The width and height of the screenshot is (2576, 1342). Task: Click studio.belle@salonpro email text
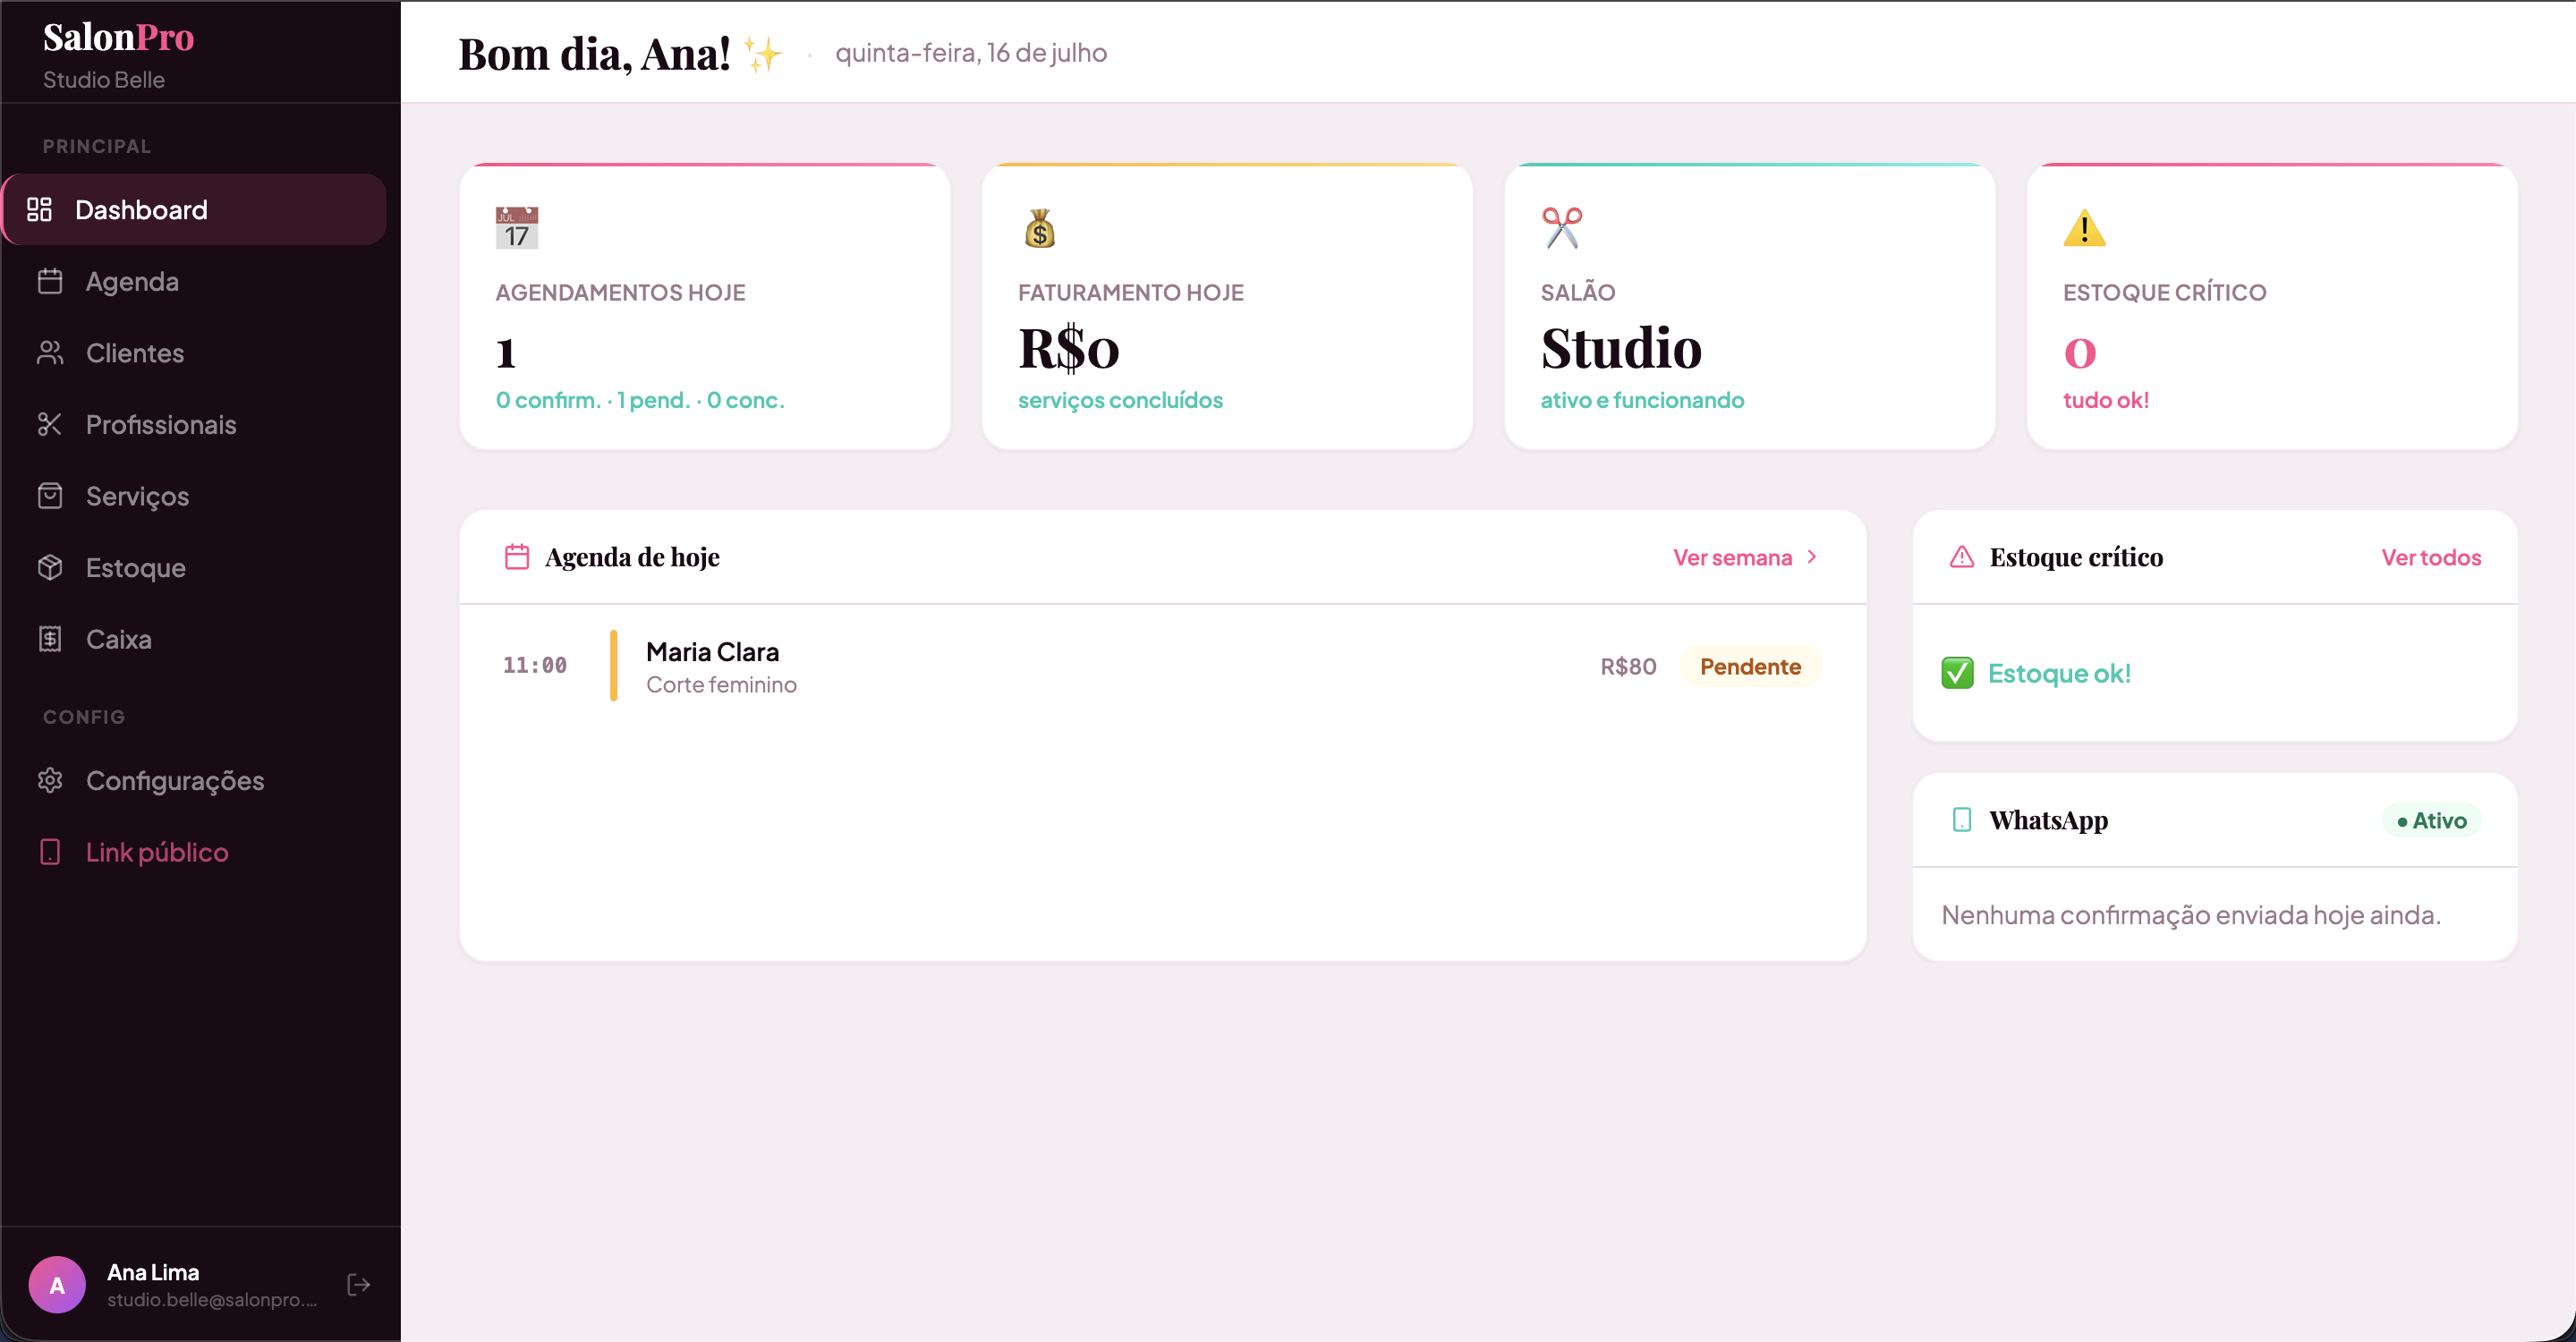[212, 1299]
